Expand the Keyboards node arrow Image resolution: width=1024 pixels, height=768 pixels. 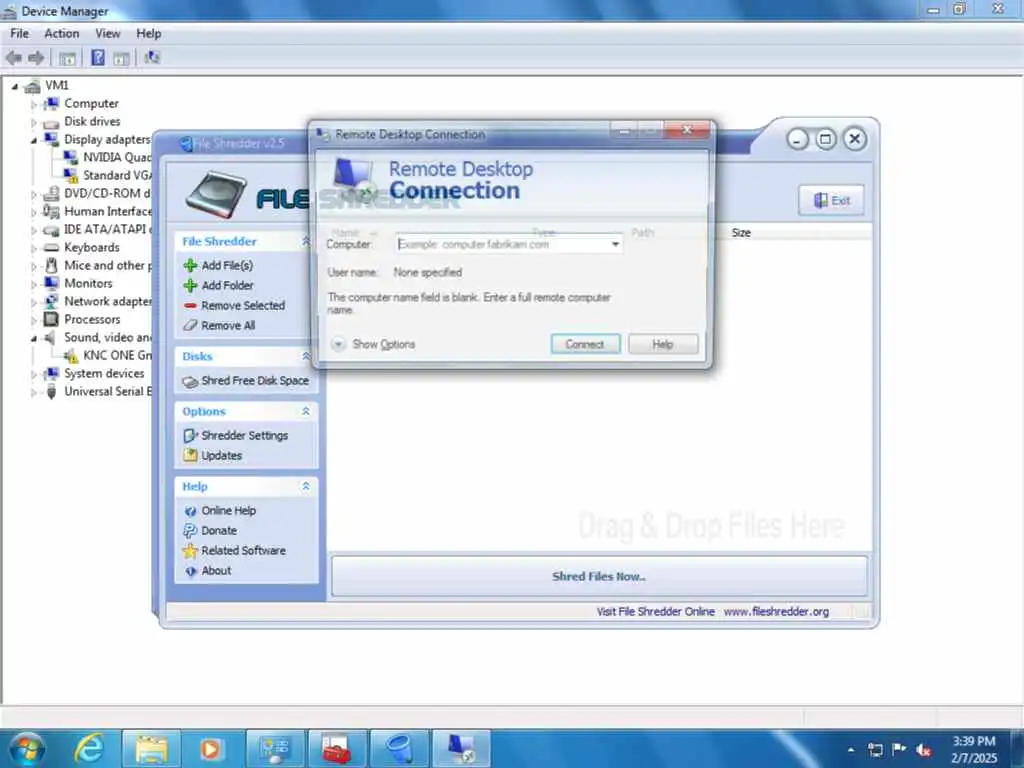tap(33, 248)
